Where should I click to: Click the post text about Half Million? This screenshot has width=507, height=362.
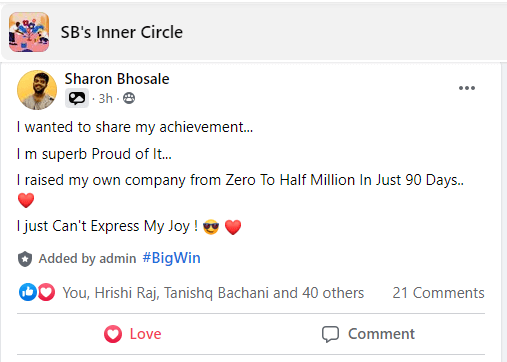coord(240,180)
